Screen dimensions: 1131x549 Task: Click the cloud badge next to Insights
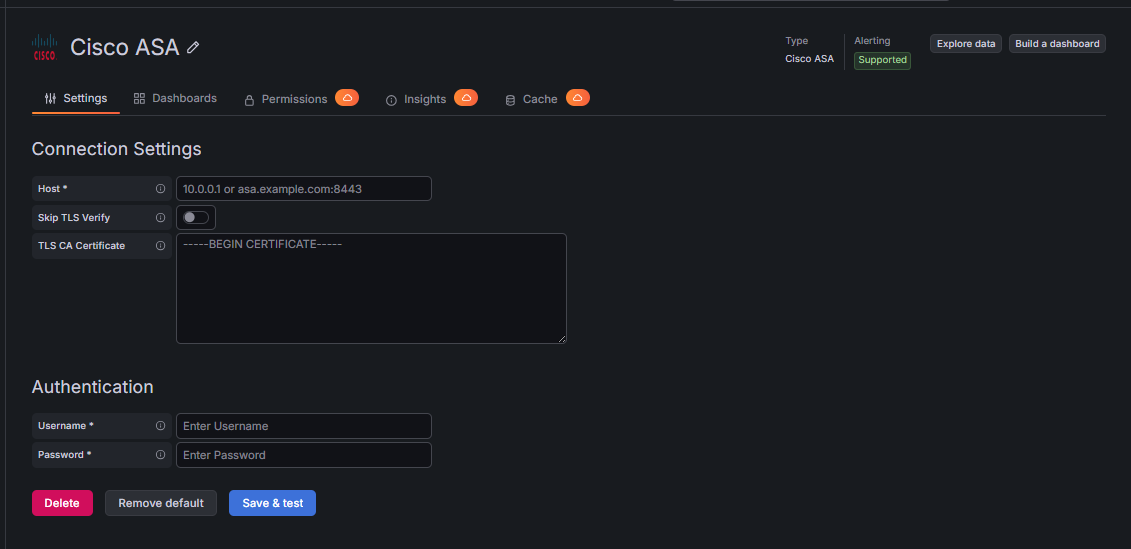coord(466,97)
